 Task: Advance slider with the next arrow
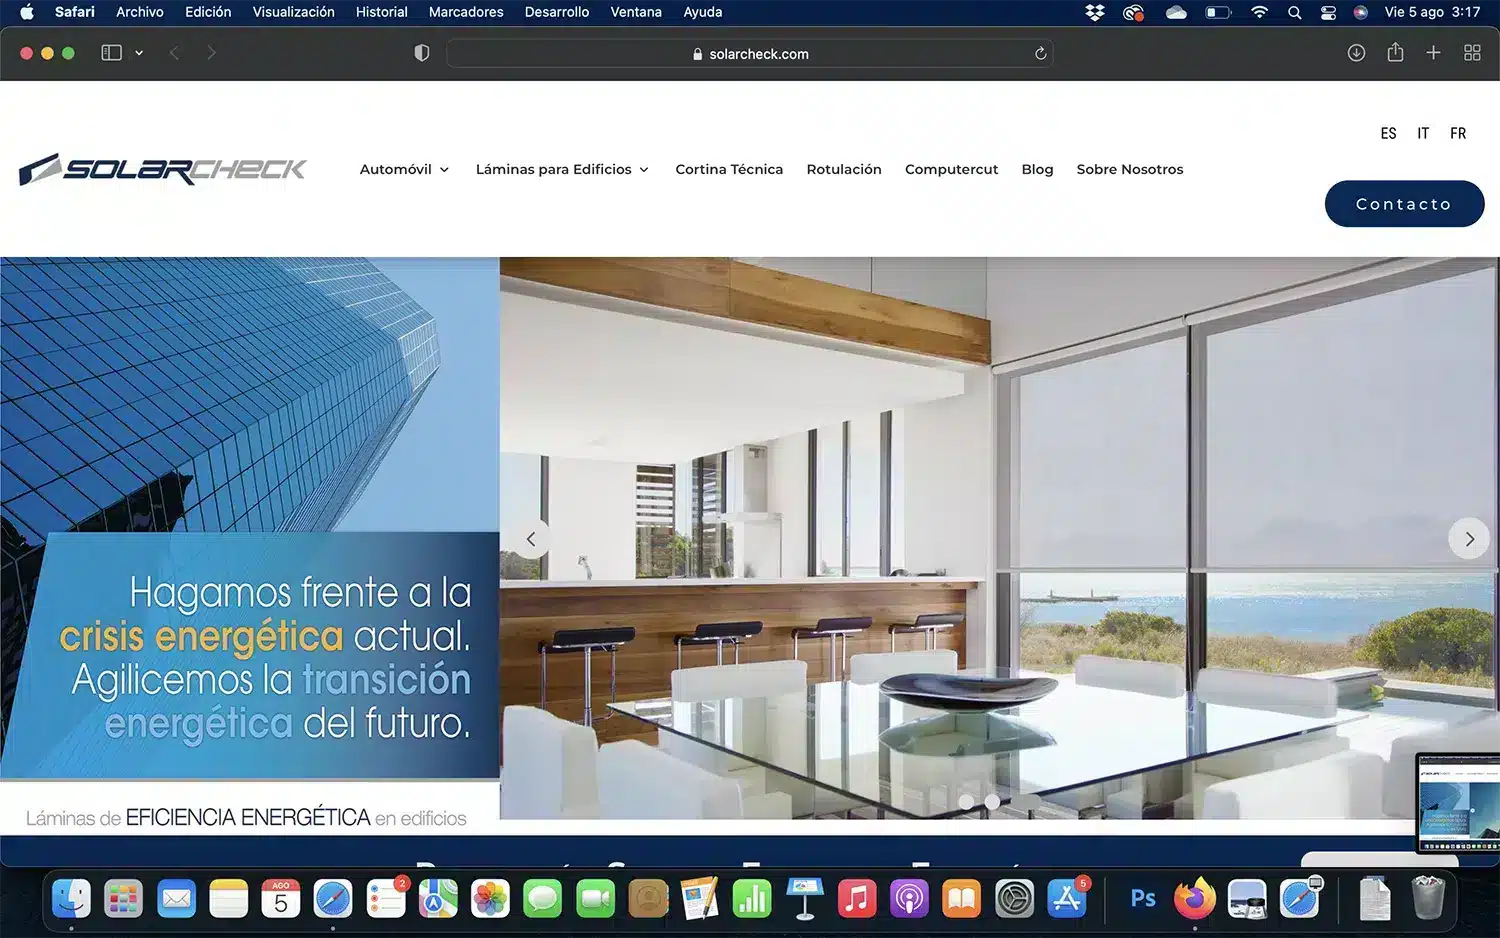point(1468,539)
